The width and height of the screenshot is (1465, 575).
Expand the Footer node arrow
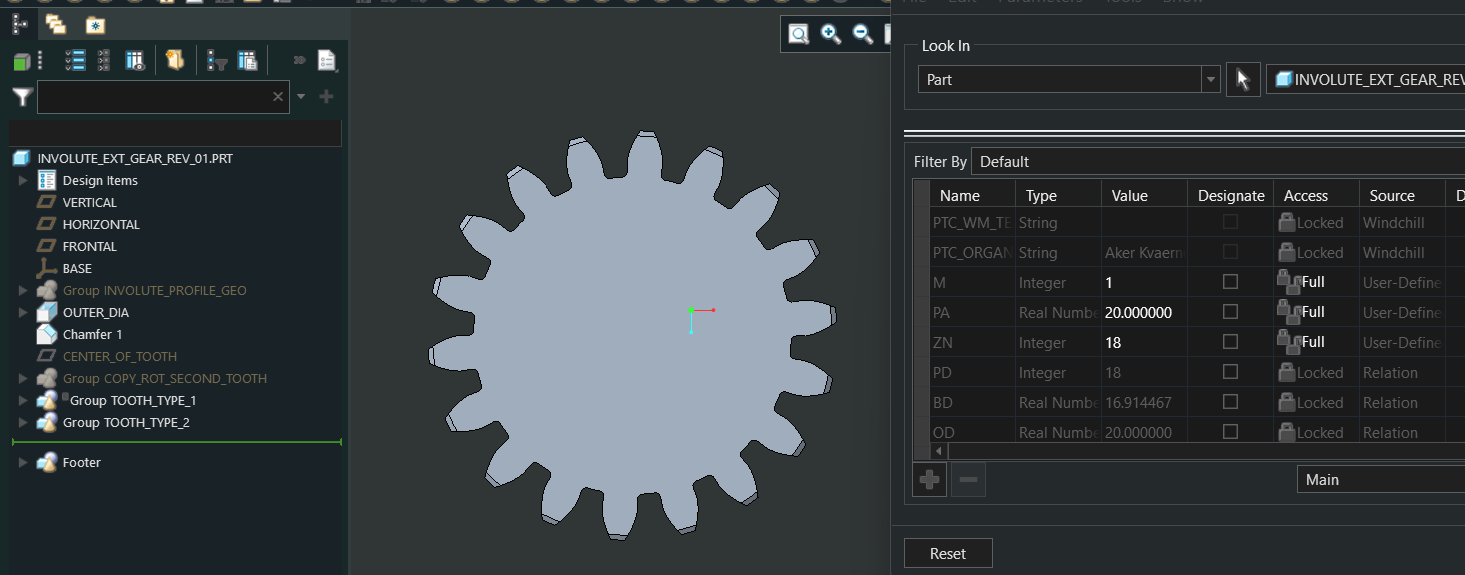(x=23, y=462)
